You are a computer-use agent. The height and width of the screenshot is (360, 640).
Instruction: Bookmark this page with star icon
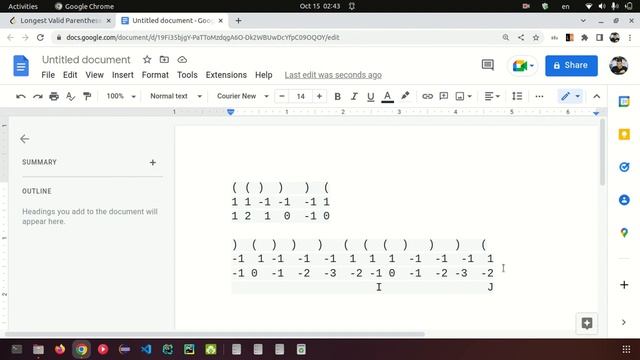point(536,38)
